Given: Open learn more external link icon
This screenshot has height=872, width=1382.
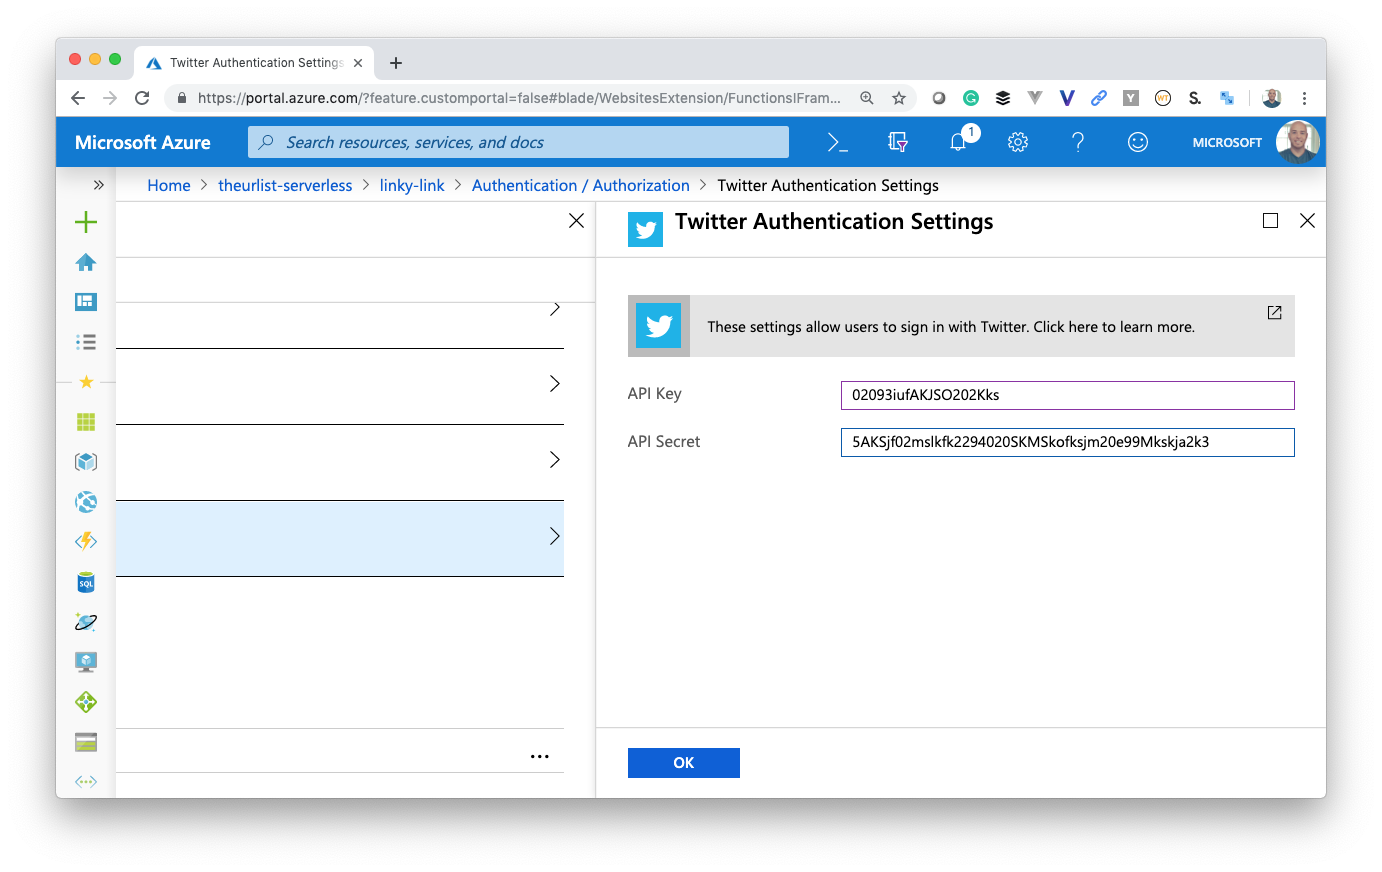Looking at the screenshot, I should pyautogui.click(x=1274, y=313).
